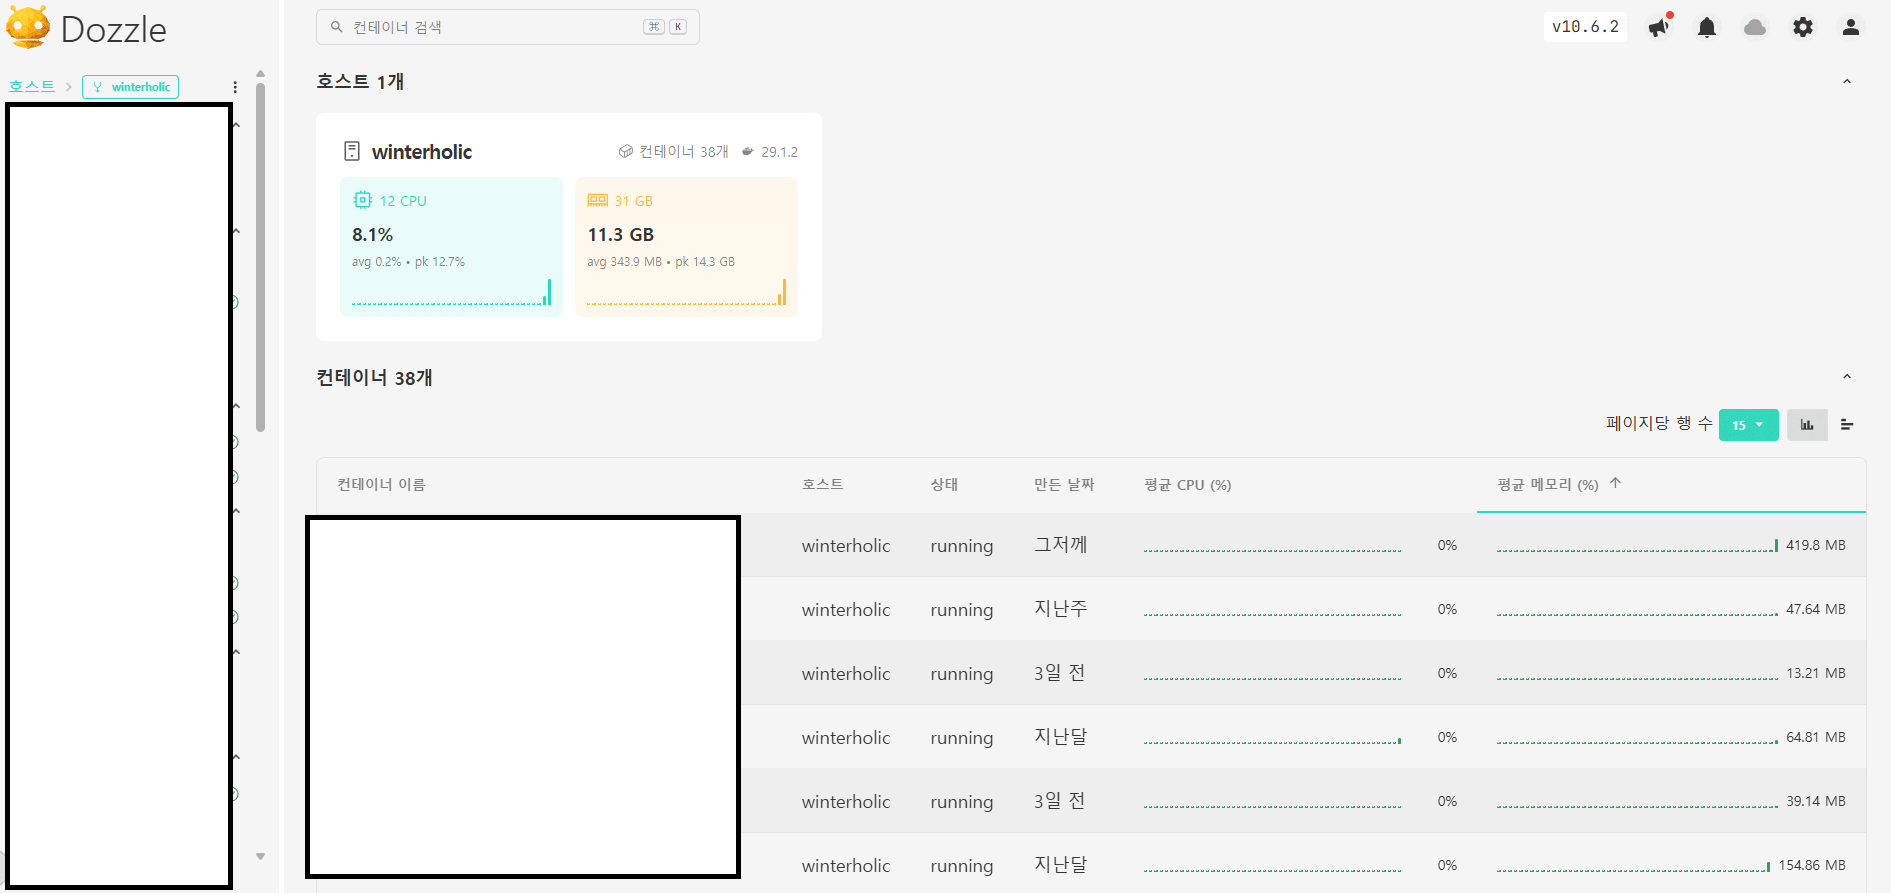Image resolution: width=1891 pixels, height=893 pixels.
Task: Click the 컨테이너 38개 label in the host card
Action: click(x=684, y=152)
